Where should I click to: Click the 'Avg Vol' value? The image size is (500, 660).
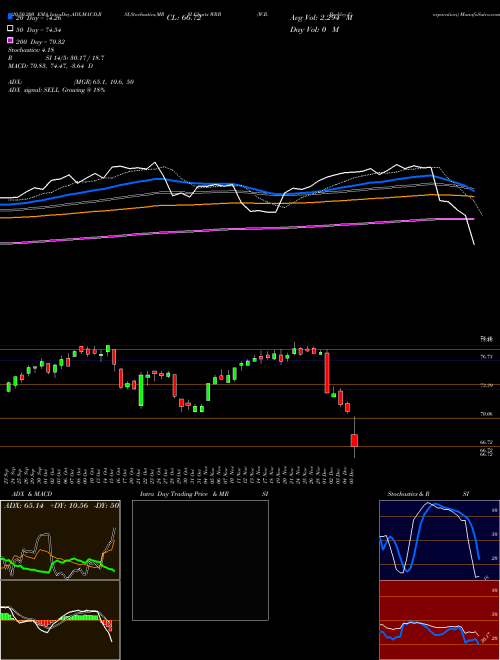[322, 18]
